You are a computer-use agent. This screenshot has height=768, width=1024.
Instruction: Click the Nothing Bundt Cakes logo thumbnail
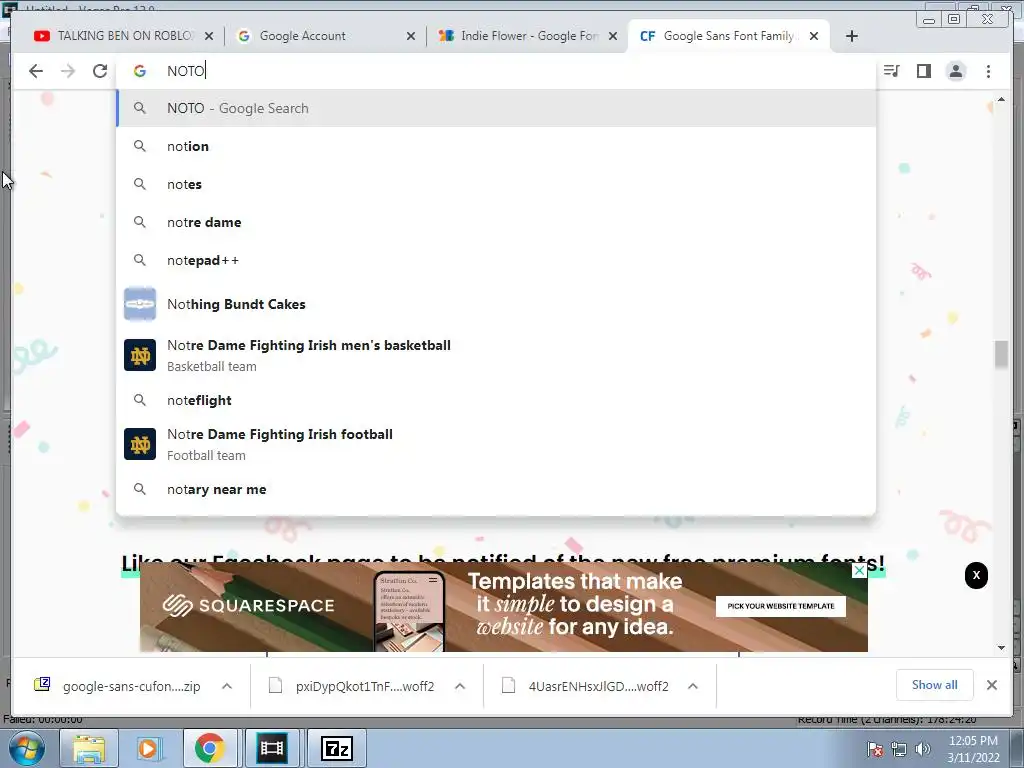click(x=140, y=304)
